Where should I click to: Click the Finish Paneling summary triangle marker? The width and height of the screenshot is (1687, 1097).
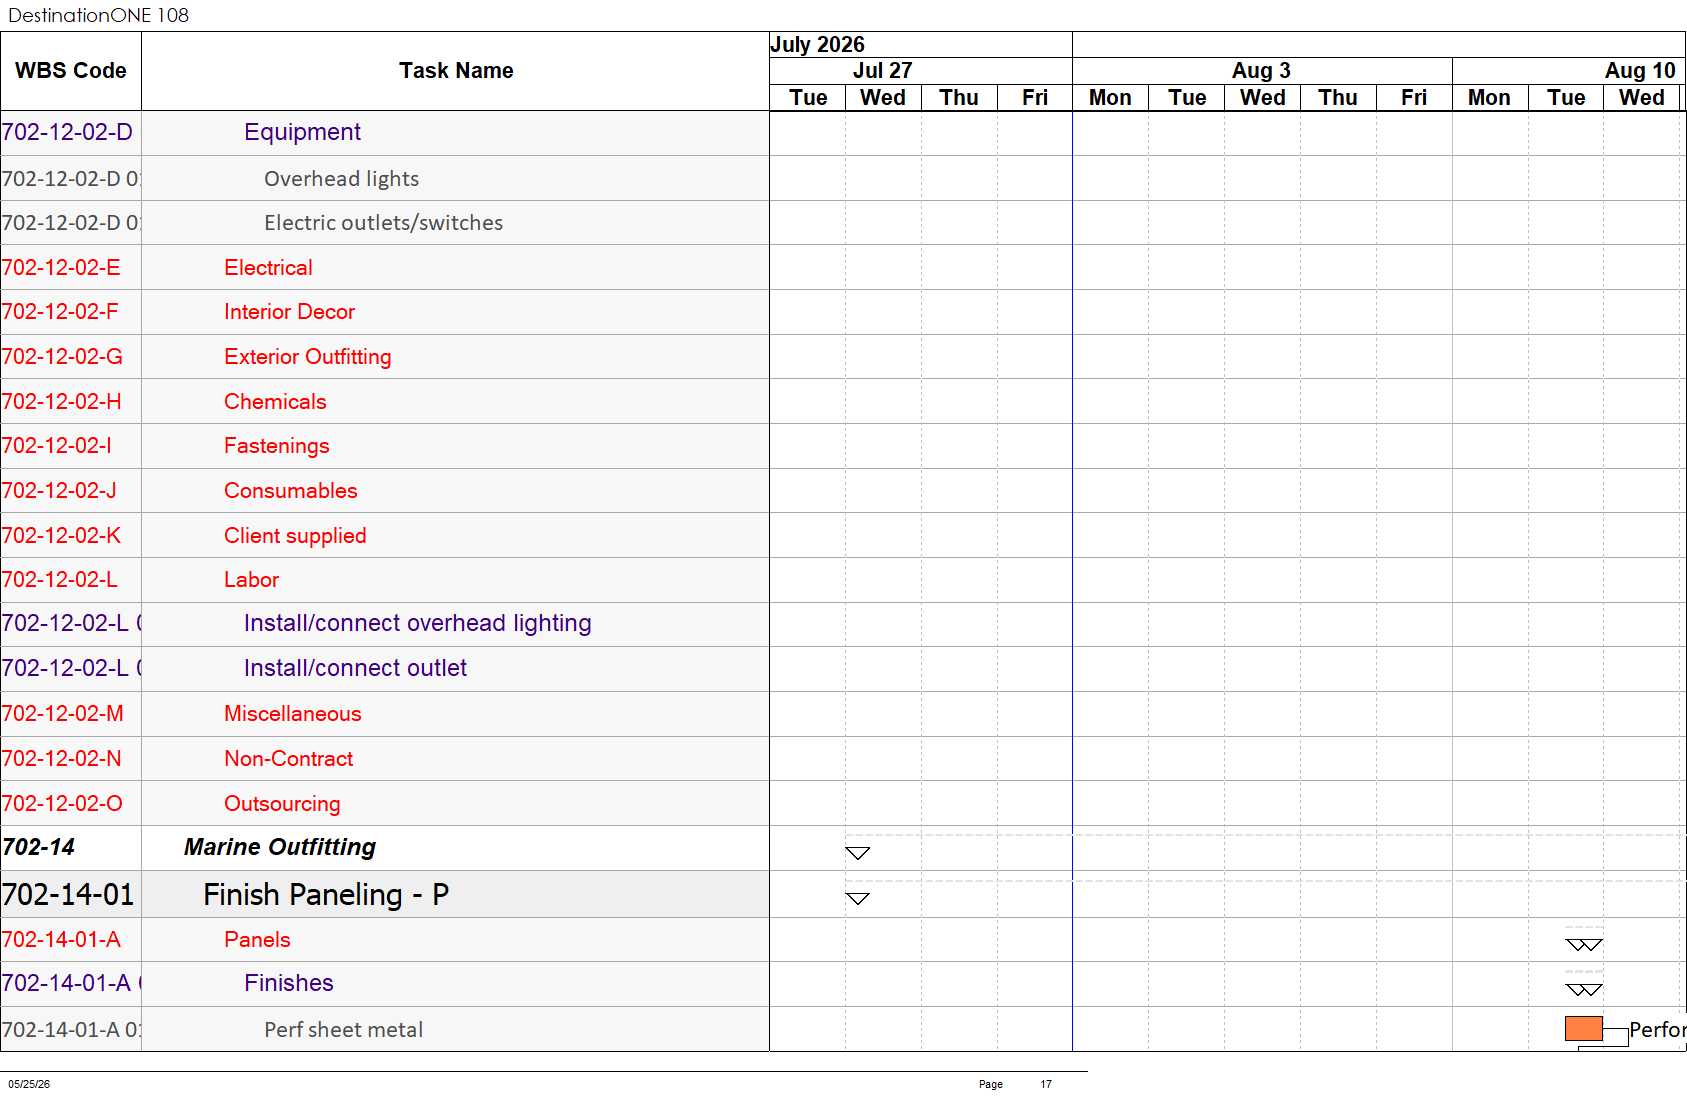click(x=858, y=898)
